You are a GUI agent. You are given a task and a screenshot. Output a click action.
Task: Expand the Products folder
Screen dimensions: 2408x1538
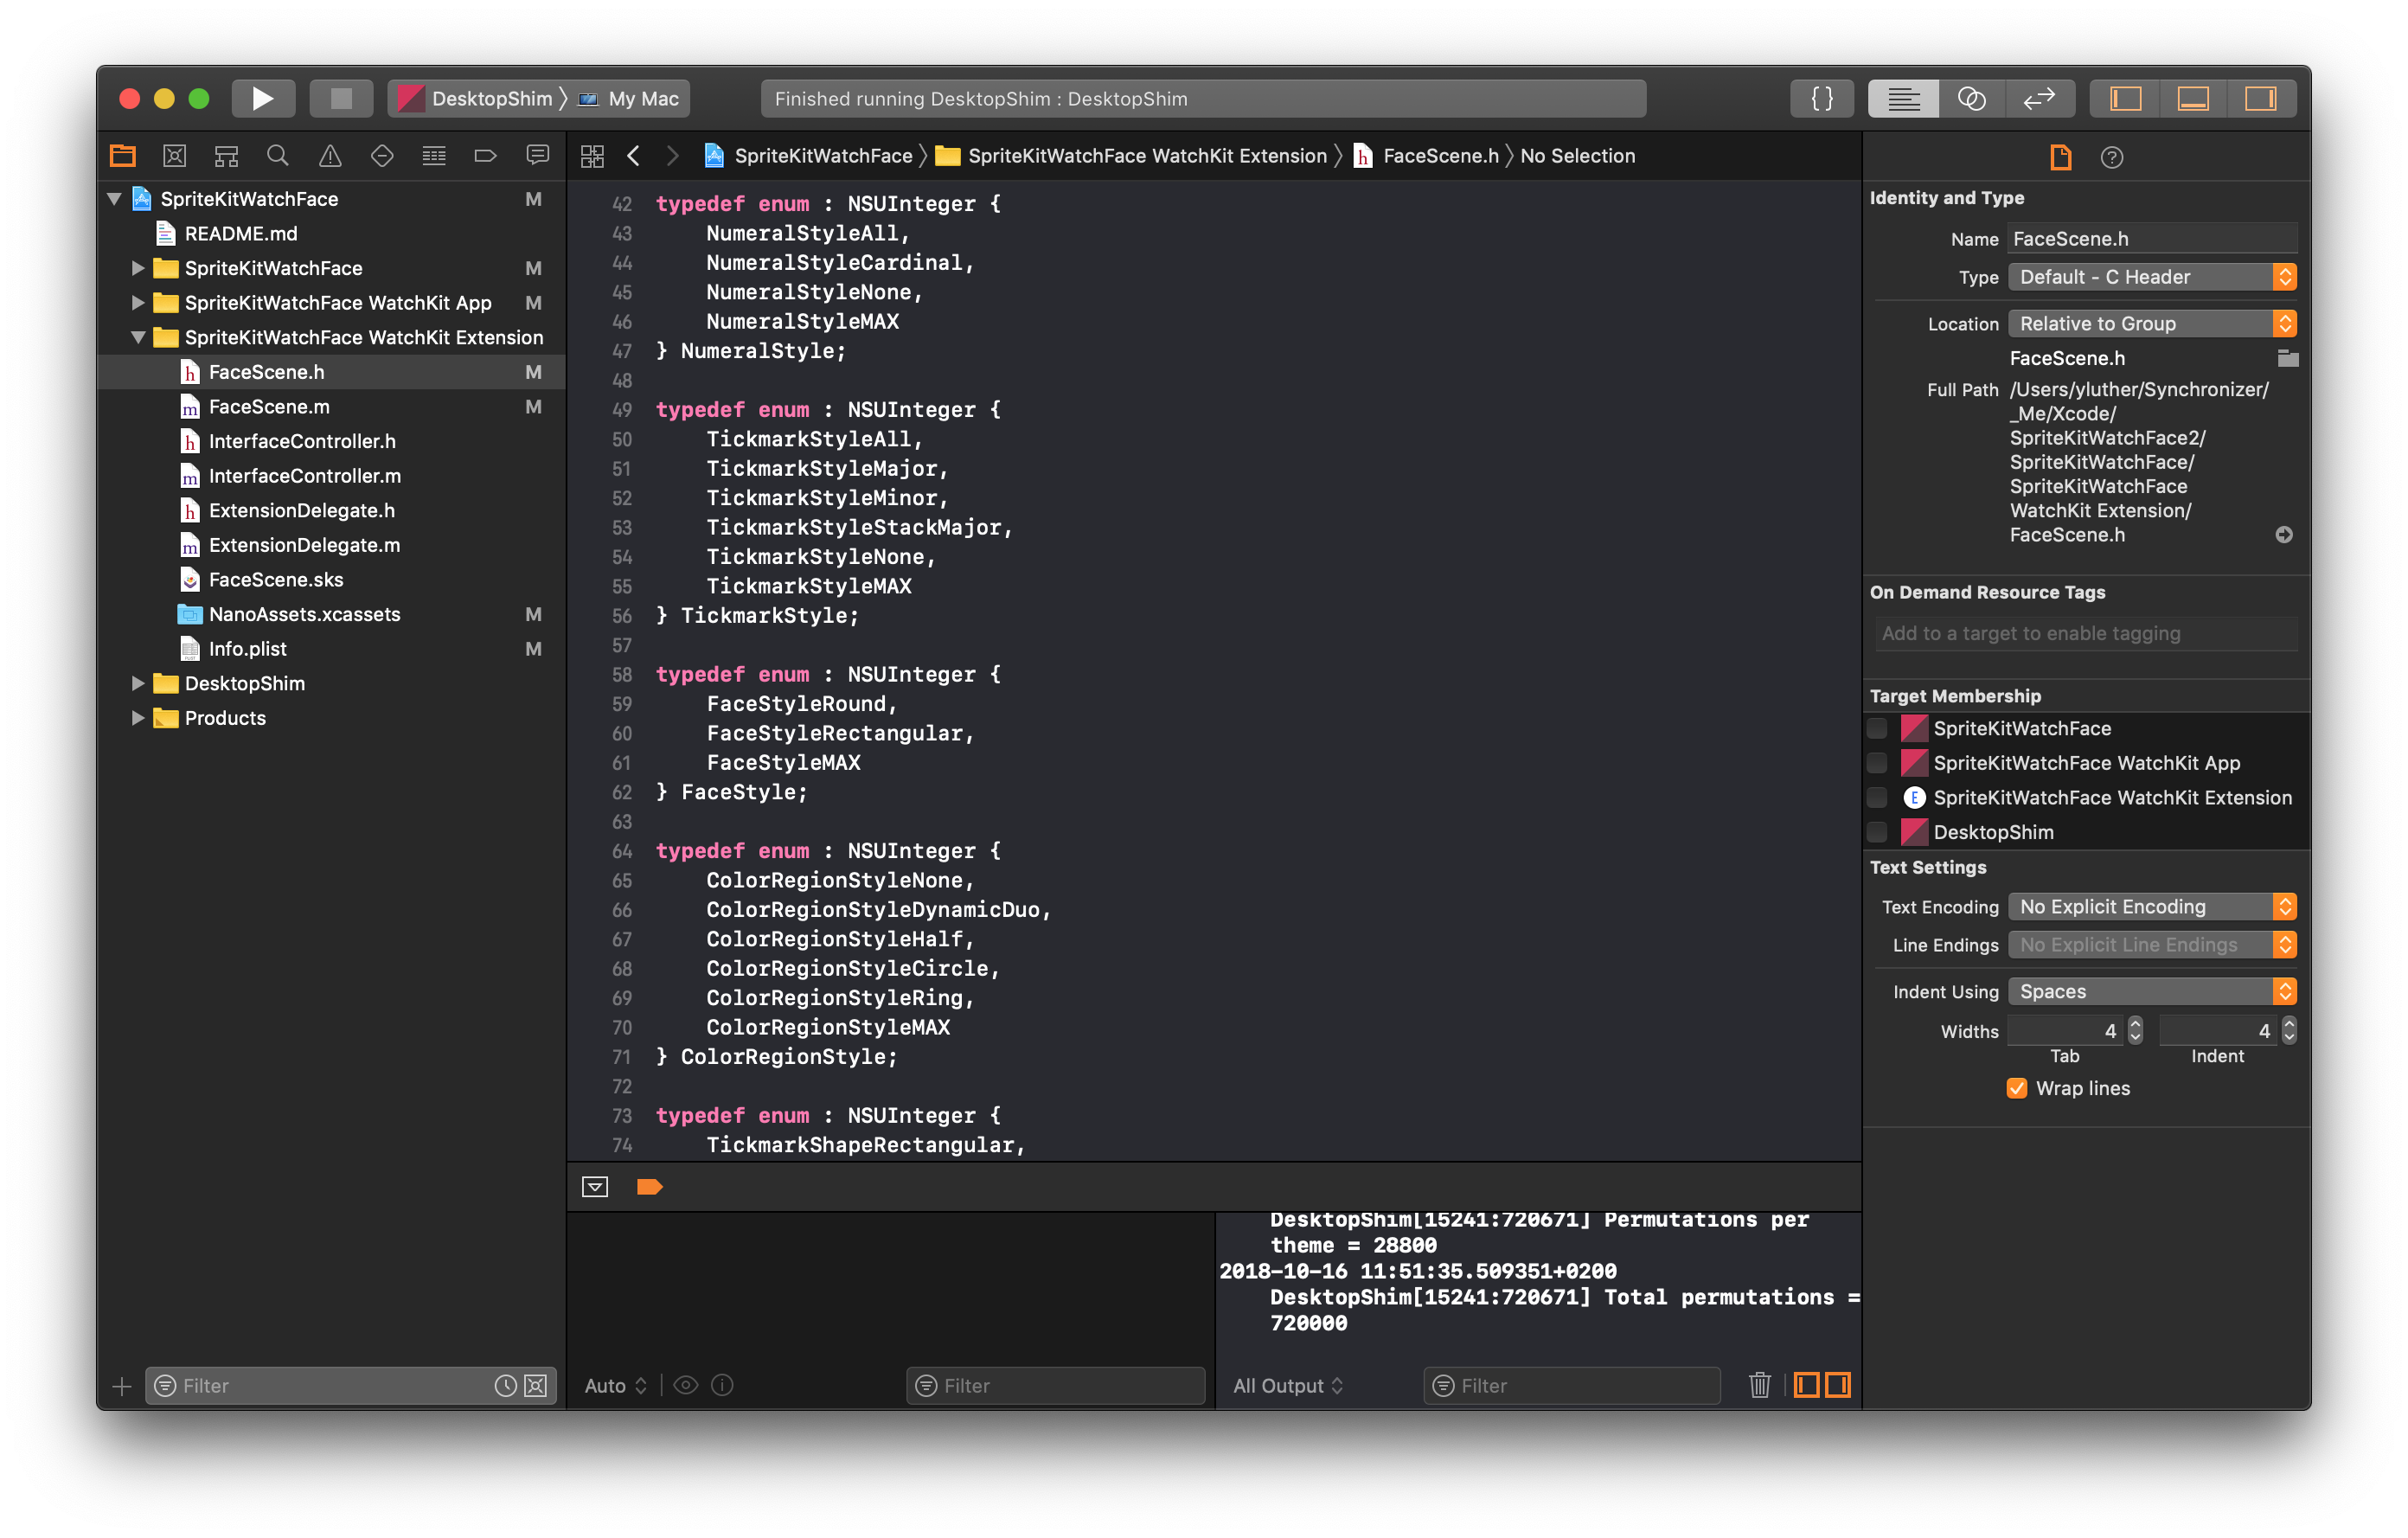point(138,718)
